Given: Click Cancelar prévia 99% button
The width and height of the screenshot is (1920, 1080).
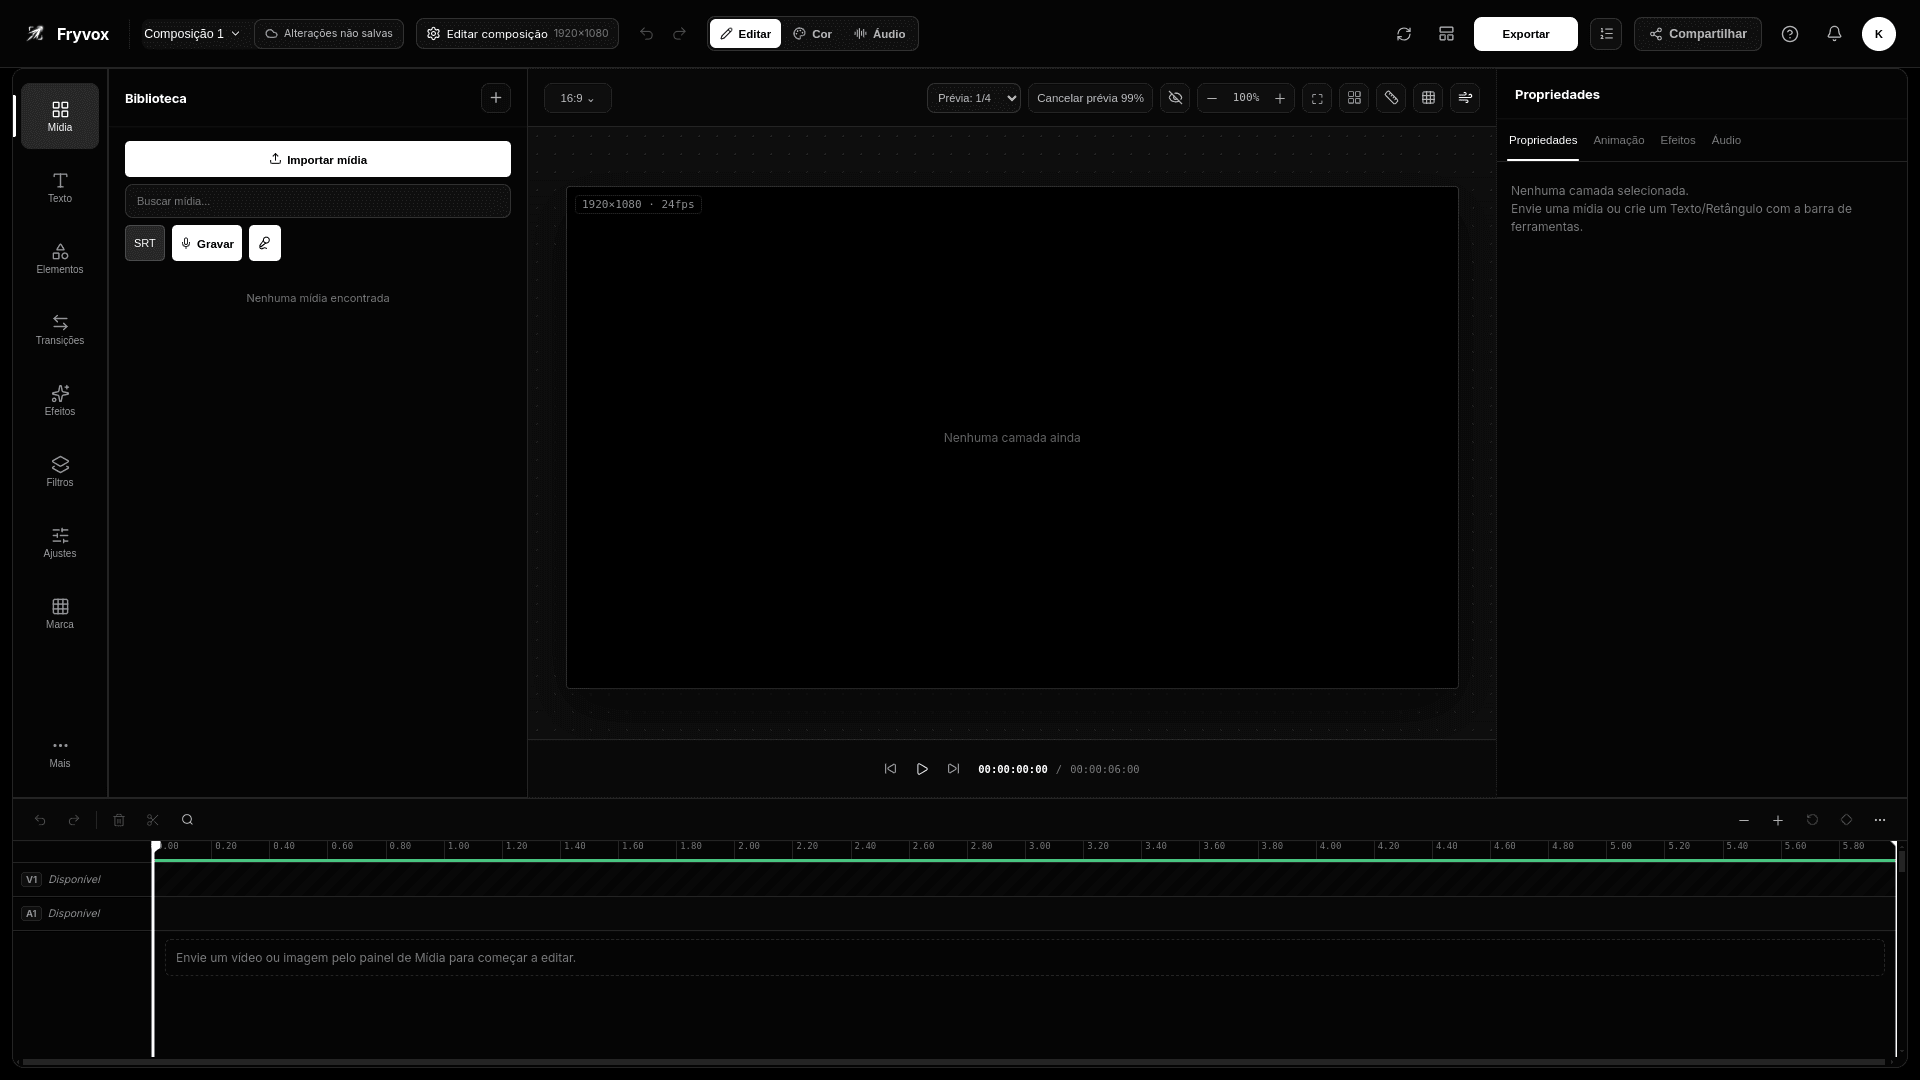Looking at the screenshot, I should (x=1090, y=98).
